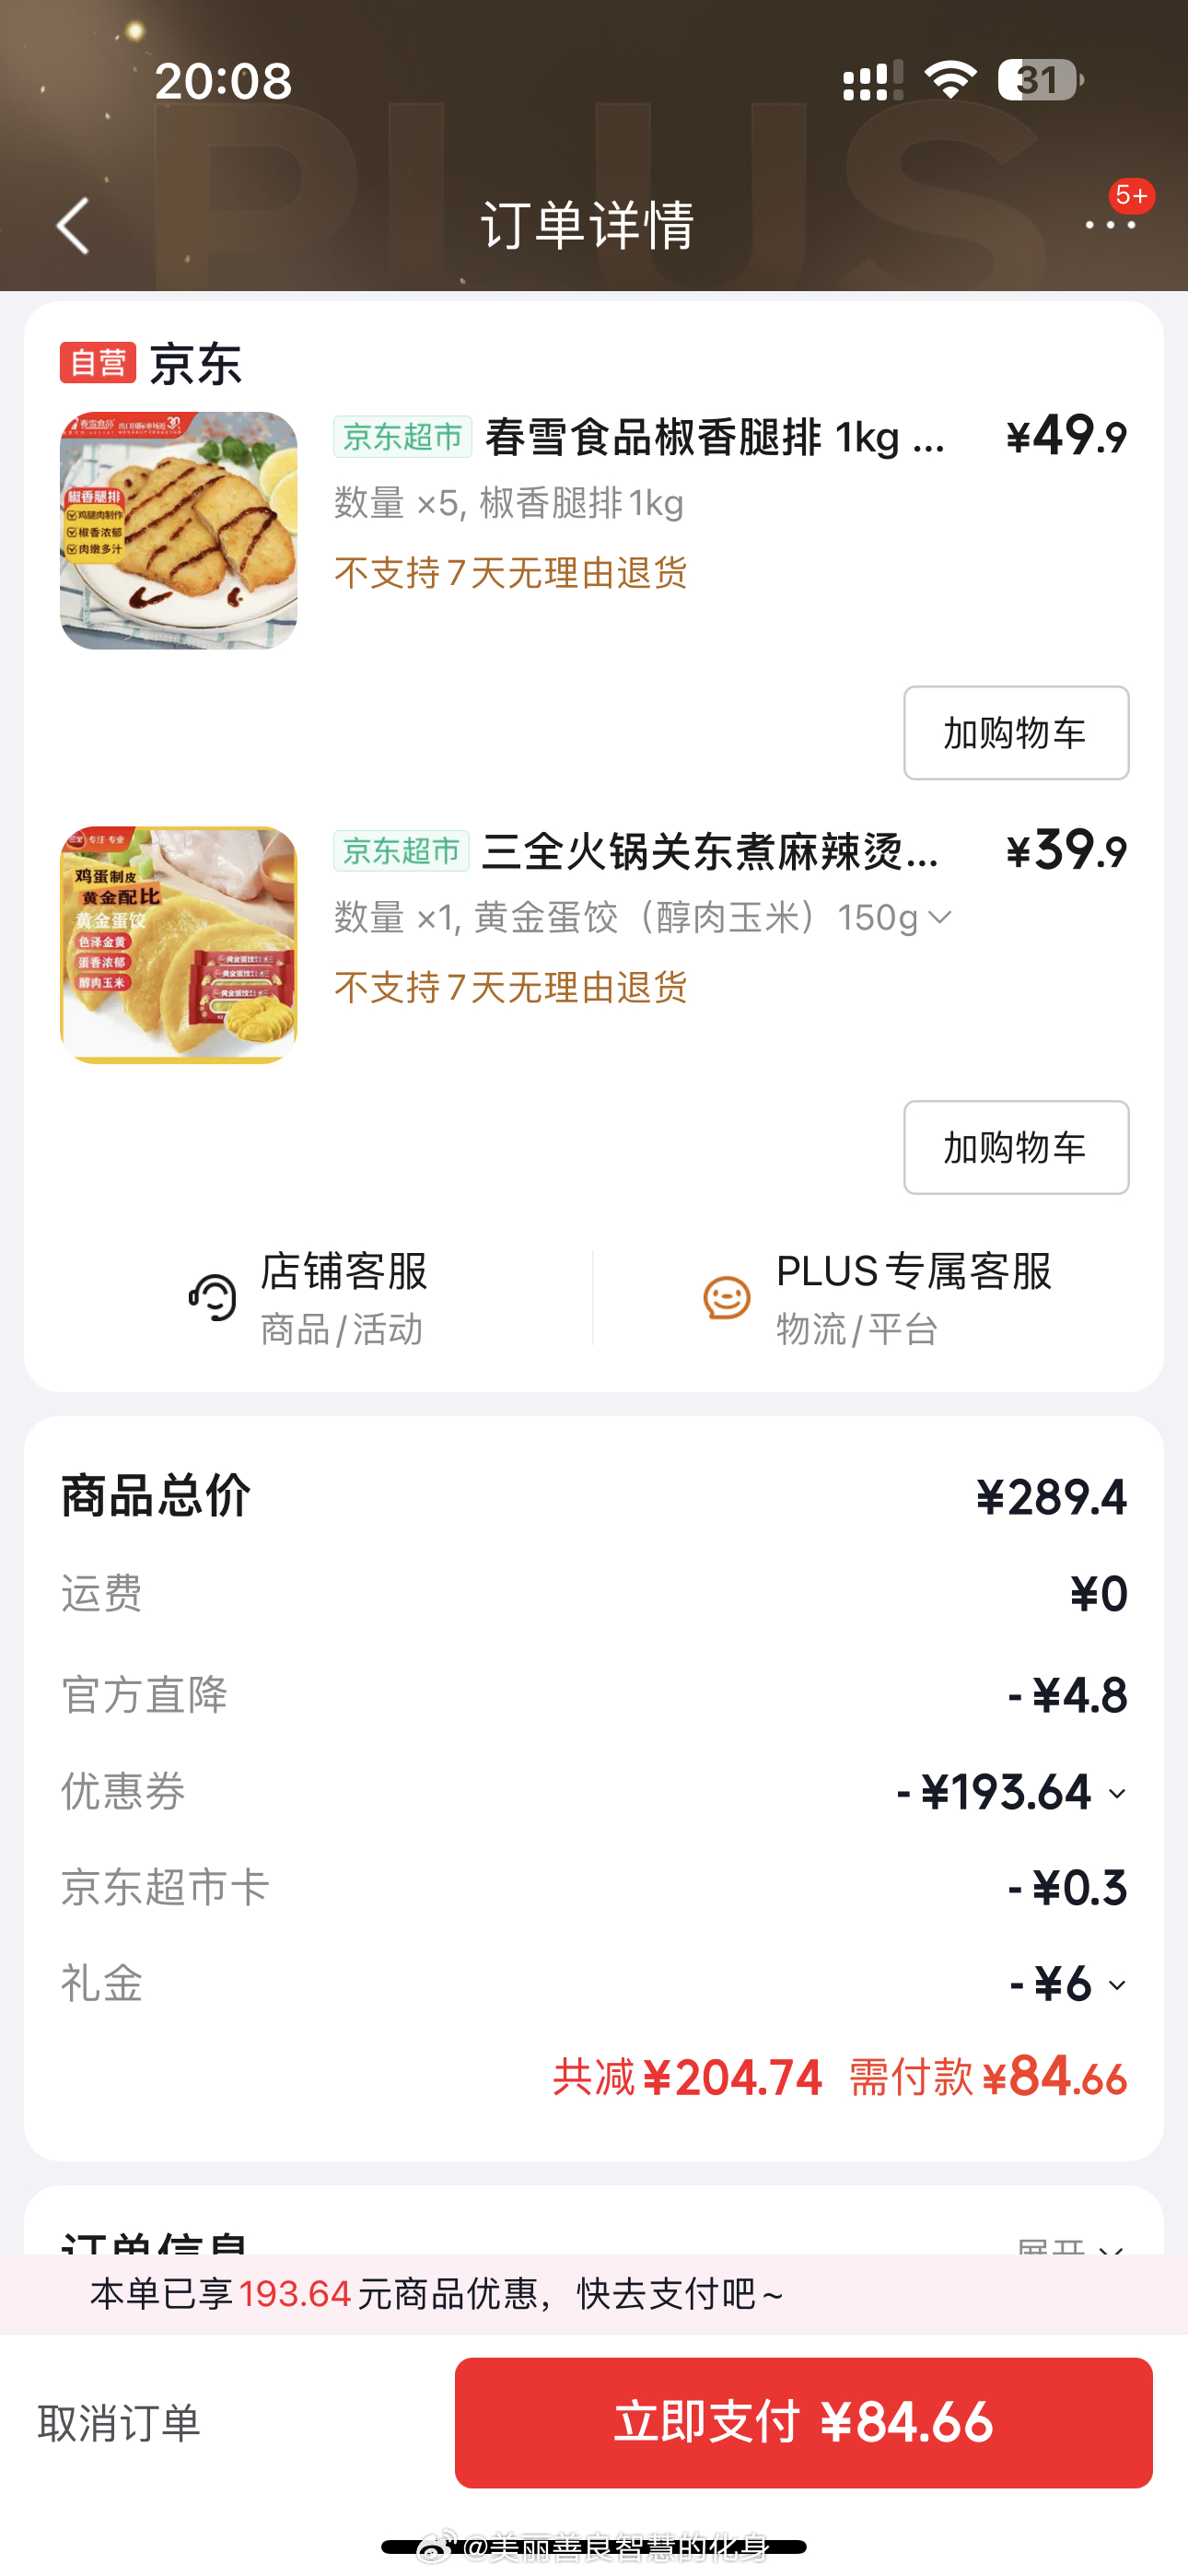Expand the 黄金蛋饺 item specification
The height and width of the screenshot is (2576, 1188).
[x=939, y=917]
